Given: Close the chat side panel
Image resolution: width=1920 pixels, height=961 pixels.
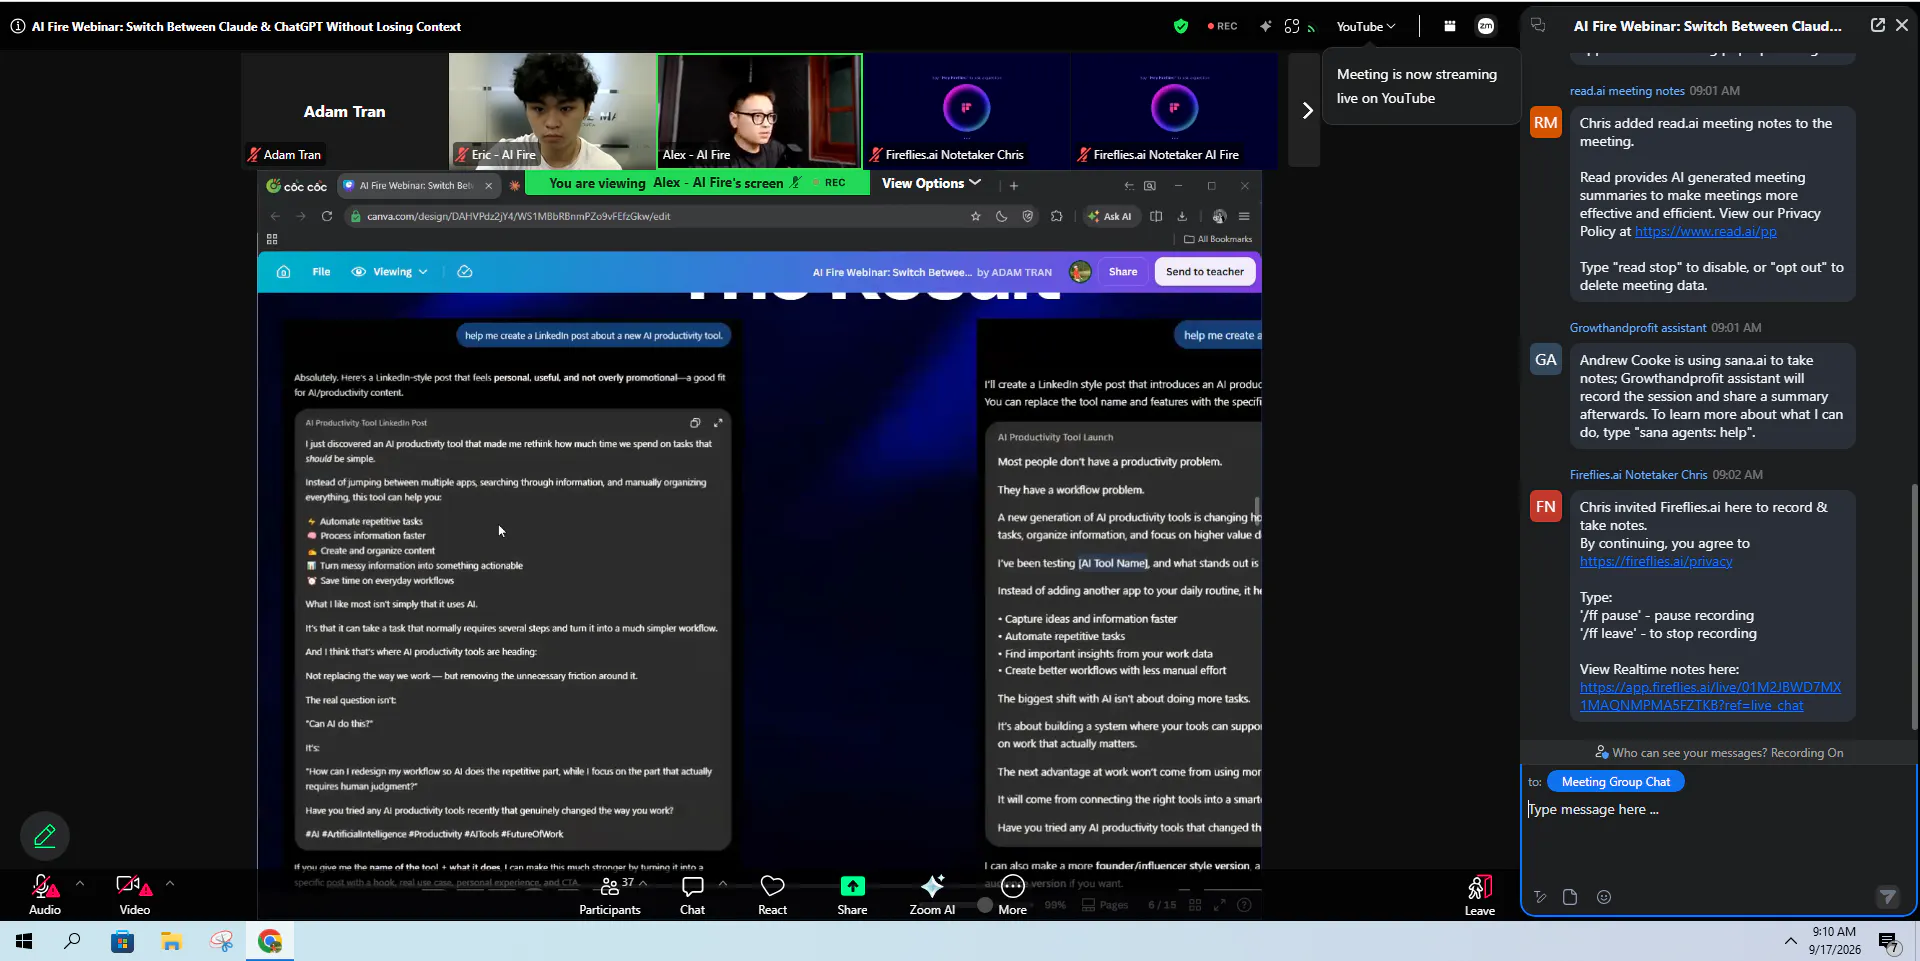Looking at the screenshot, I should [x=1902, y=25].
